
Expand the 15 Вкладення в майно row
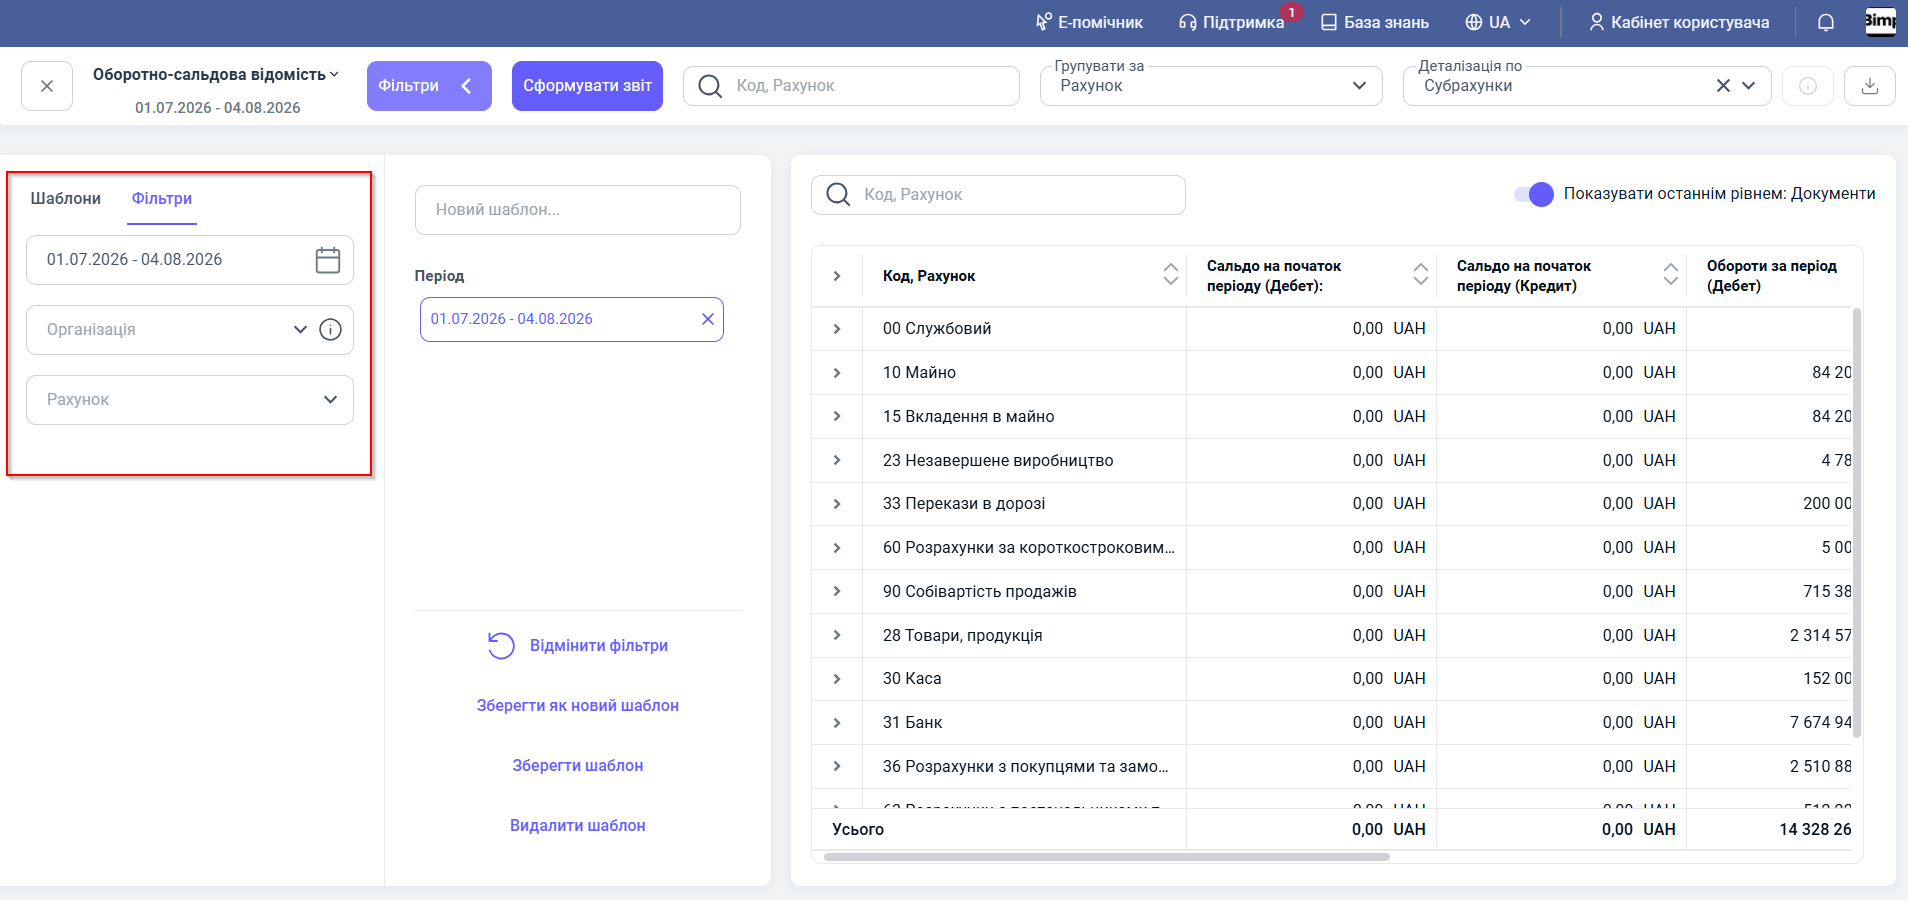tap(837, 416)
